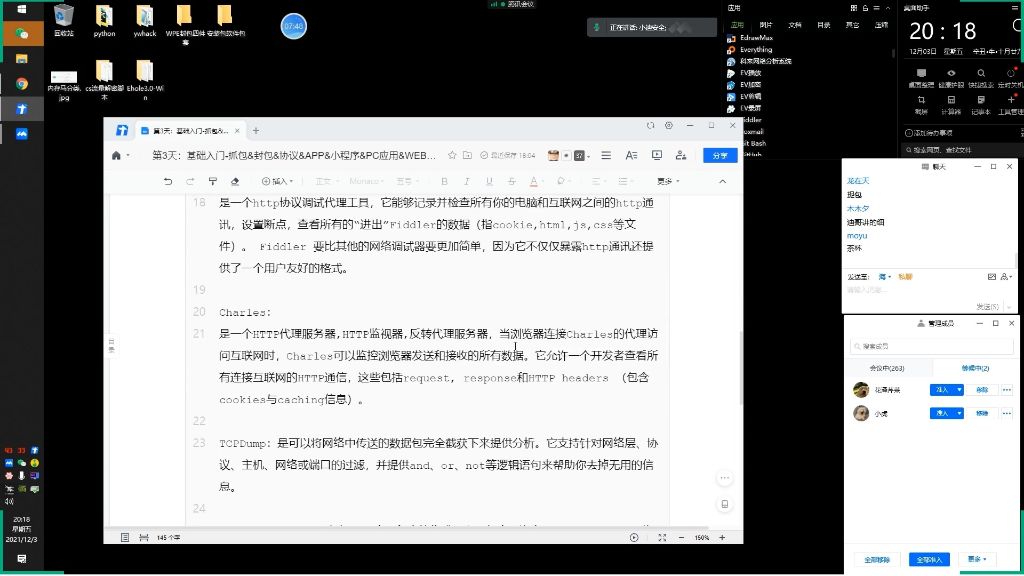Click the fullscreen icon in the bottom bar

click(662, 537)
